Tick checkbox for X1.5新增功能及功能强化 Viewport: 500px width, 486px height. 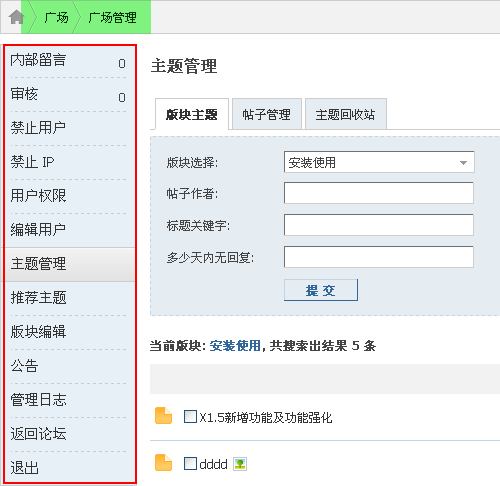(x=190, y=417)
